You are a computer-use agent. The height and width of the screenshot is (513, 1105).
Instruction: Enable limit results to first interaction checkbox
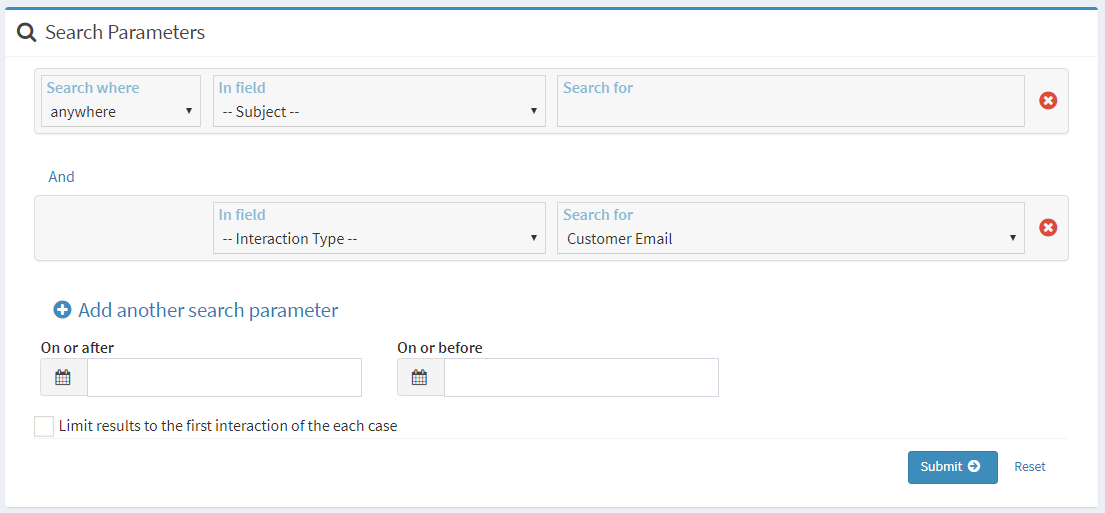click(44, 426)
